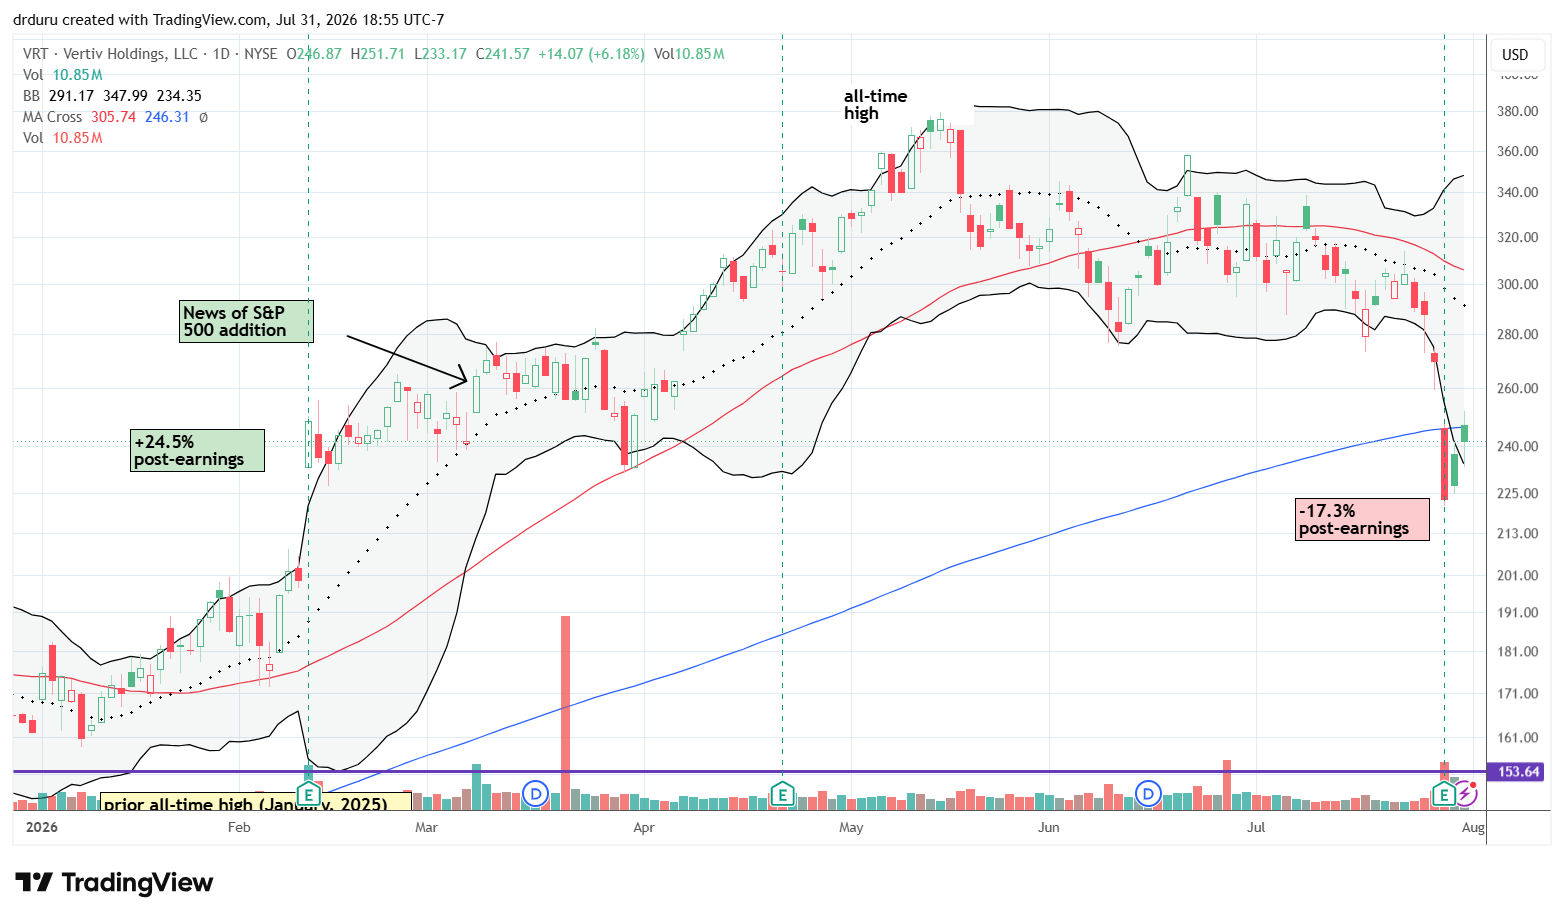Click the 260.00 price axis label
This screenshot has height=920, width=1564.
(1518, 389)
